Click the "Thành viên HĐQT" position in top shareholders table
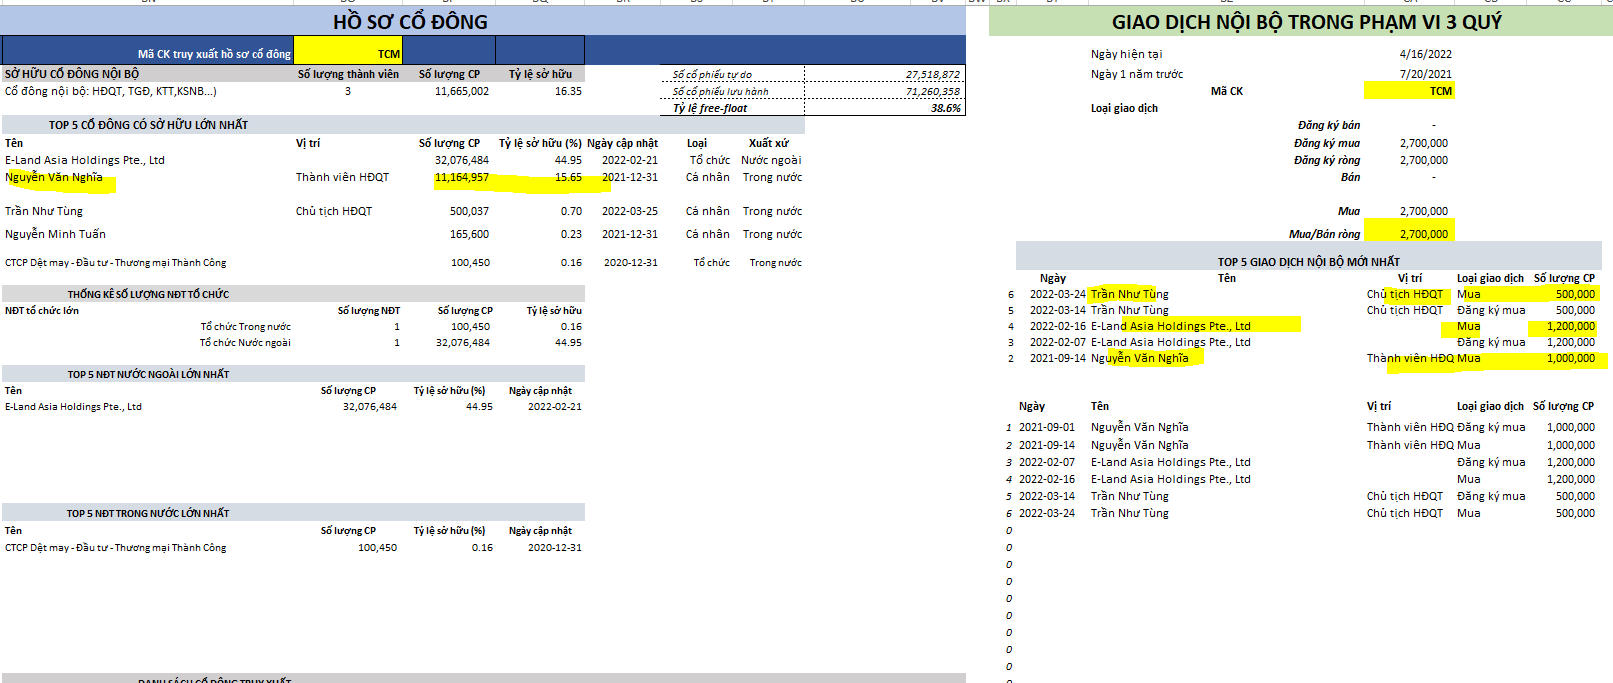 tap(342, 177)
